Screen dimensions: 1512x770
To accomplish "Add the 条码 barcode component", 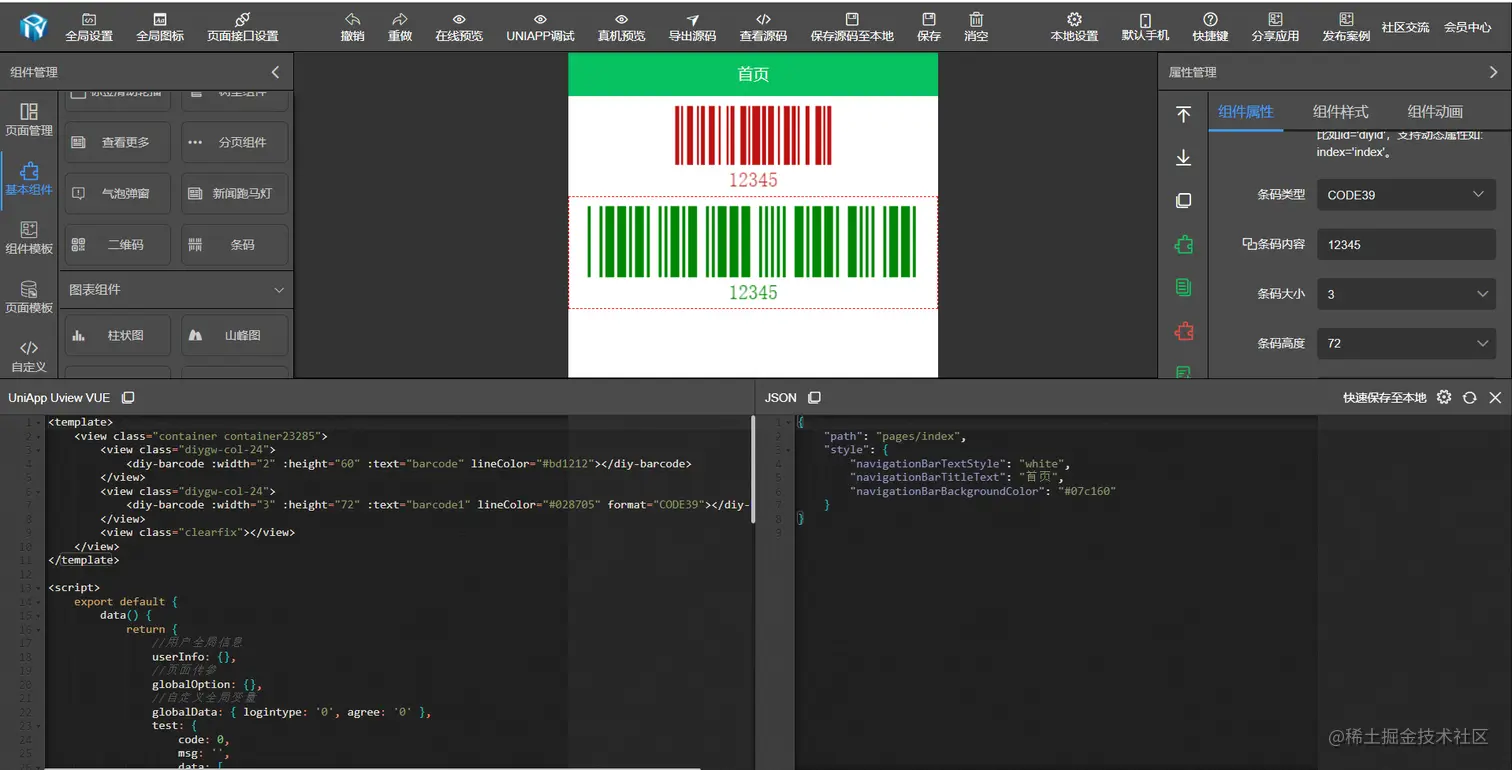I will (235, 244).
